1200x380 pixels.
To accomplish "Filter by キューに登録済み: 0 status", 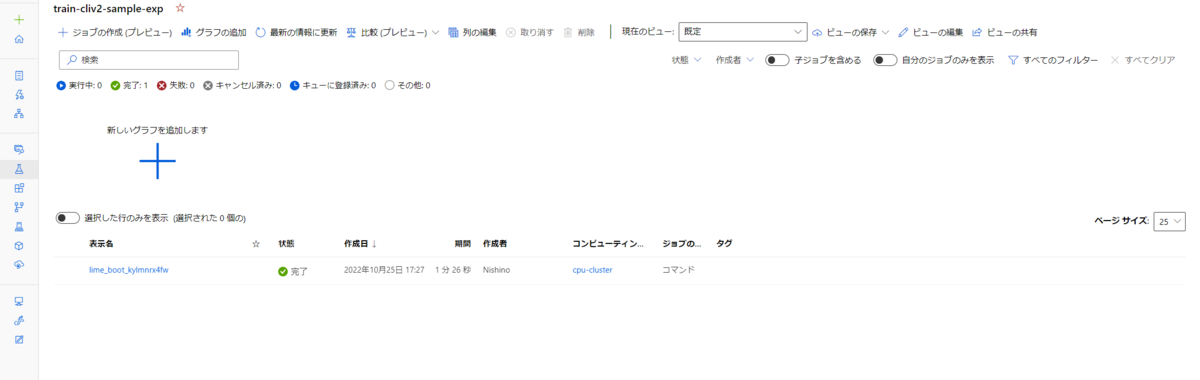I will tap(333, 85).
